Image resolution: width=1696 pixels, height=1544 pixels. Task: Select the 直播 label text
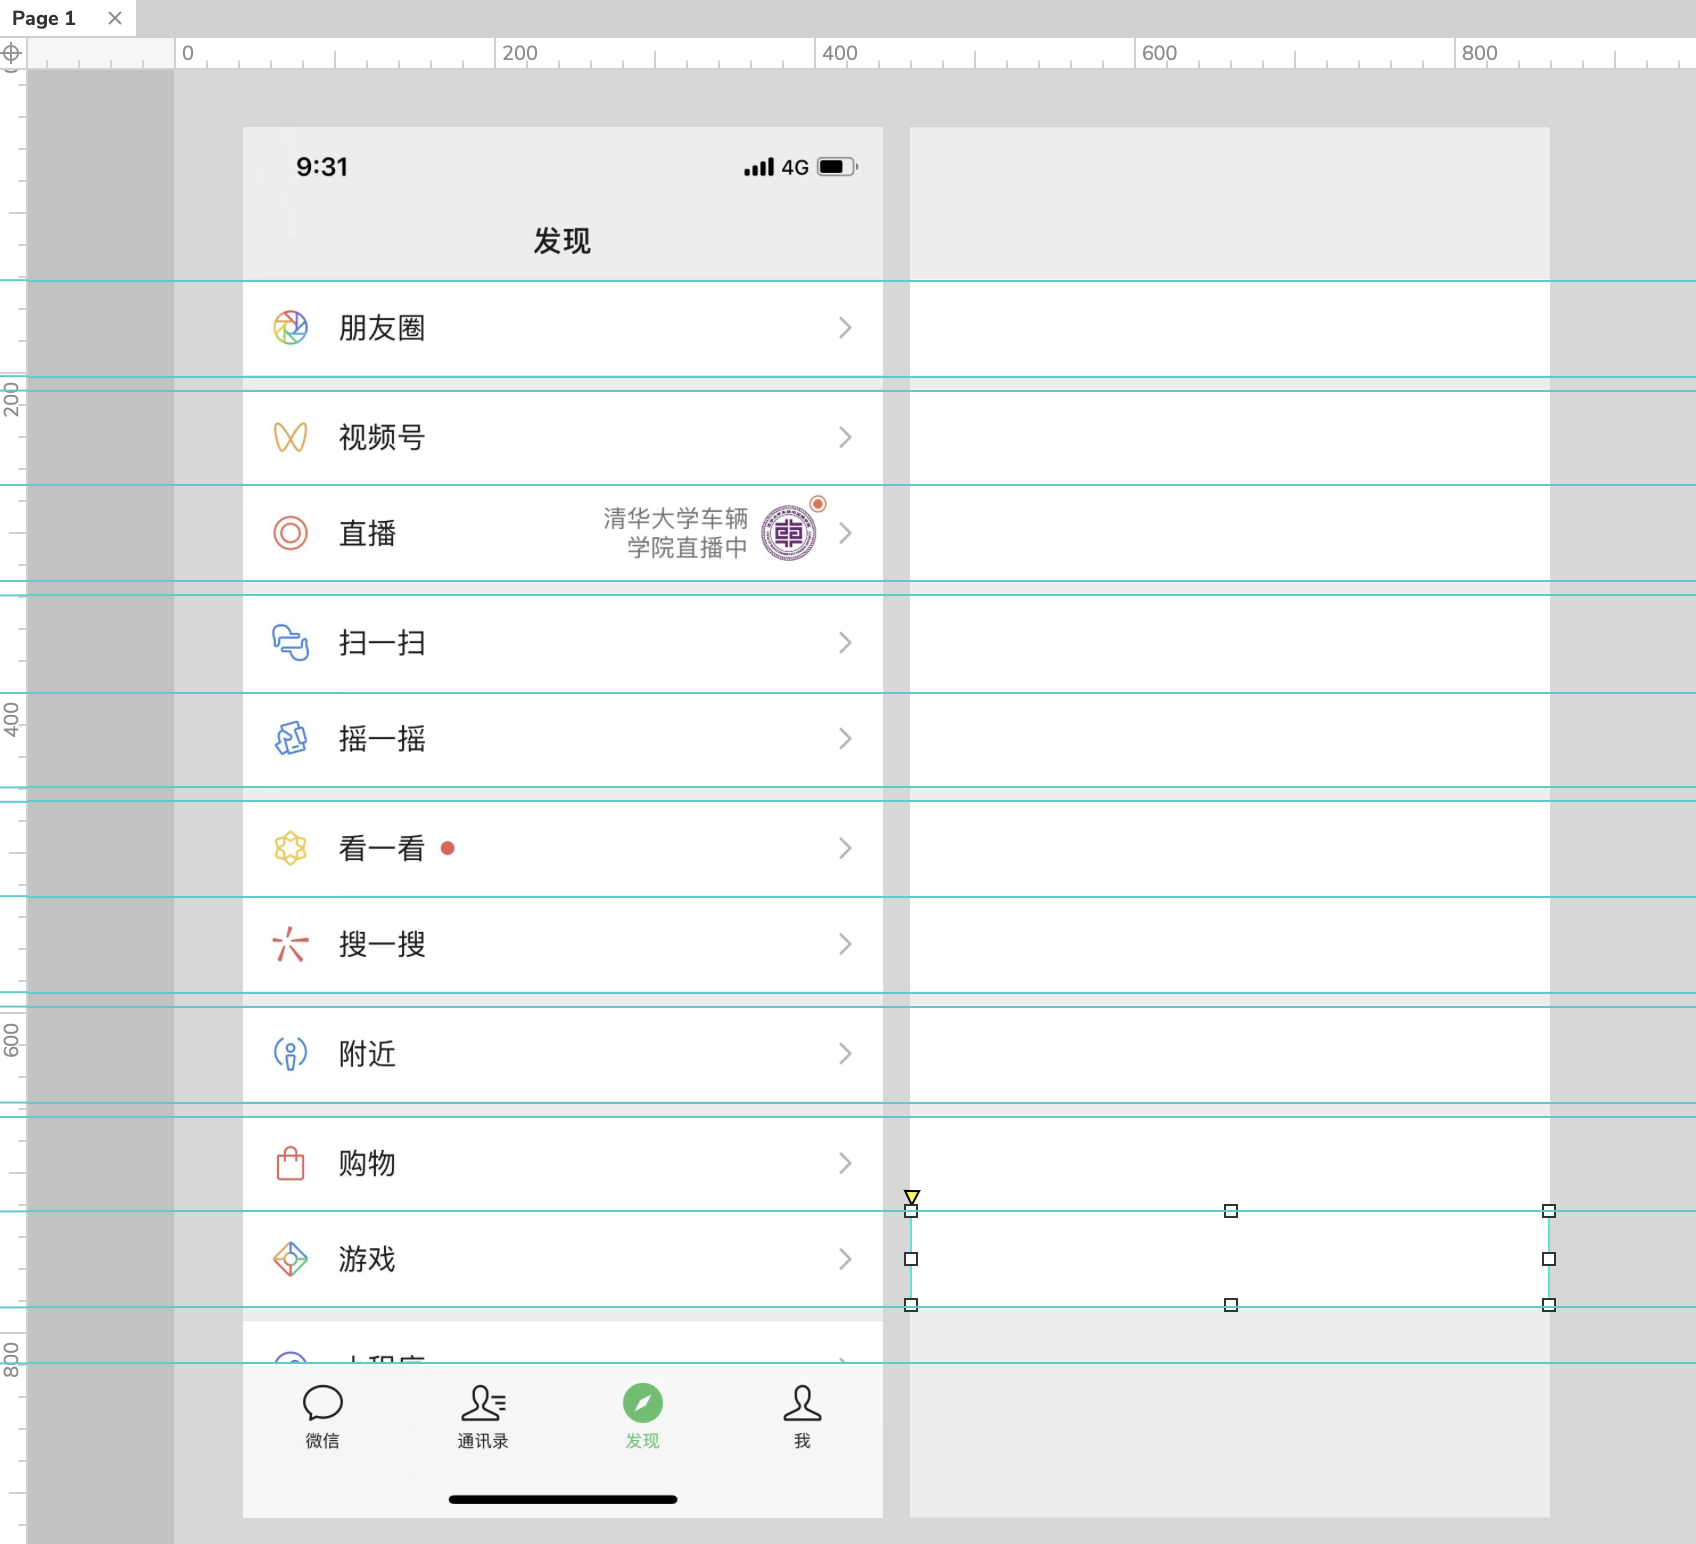[x=368, y=533]
